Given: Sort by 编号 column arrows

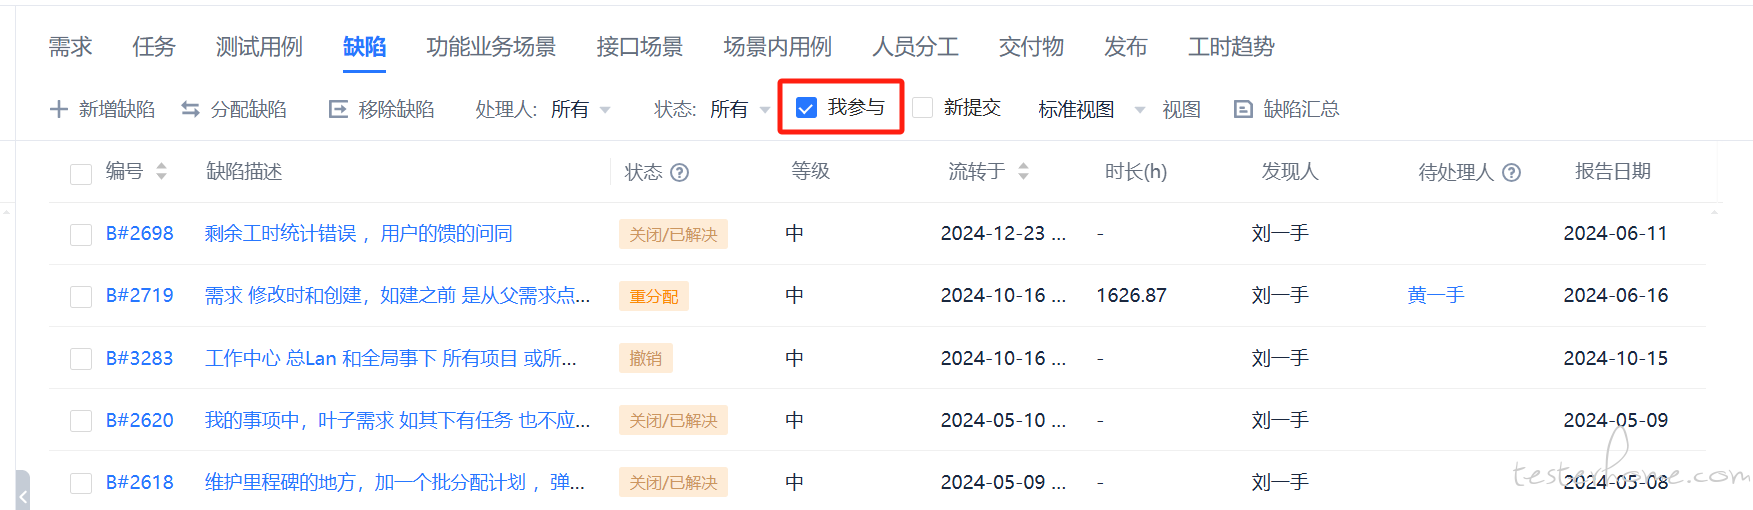Looking at the screenshot, I should click(161, 172).
